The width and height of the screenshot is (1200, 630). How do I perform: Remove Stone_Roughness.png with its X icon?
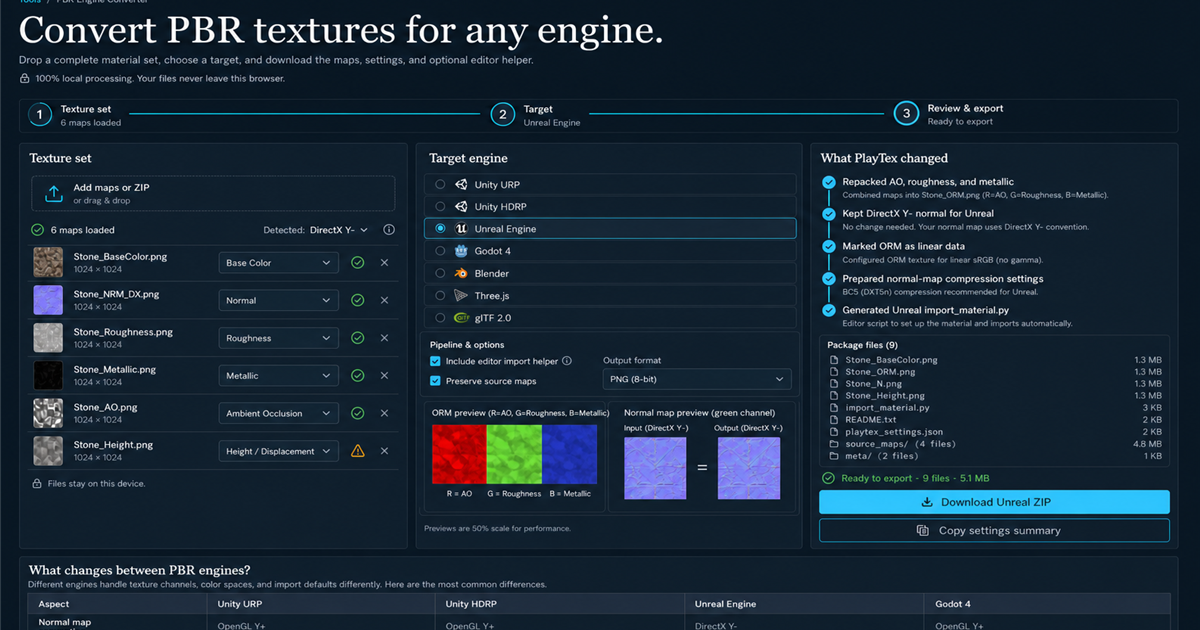point(384,338)
